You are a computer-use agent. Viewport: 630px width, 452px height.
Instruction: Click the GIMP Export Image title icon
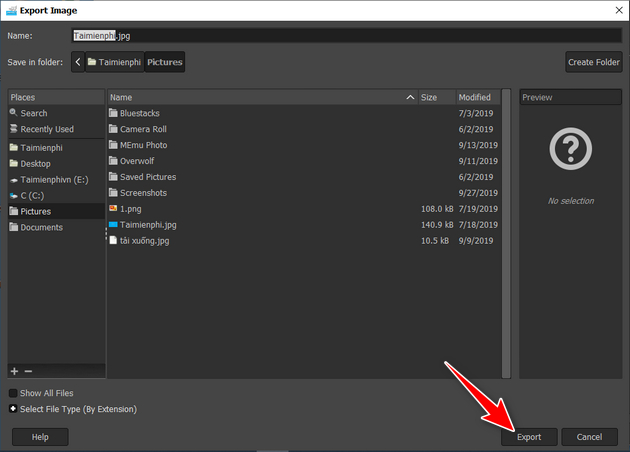click(x=11, y=10)
